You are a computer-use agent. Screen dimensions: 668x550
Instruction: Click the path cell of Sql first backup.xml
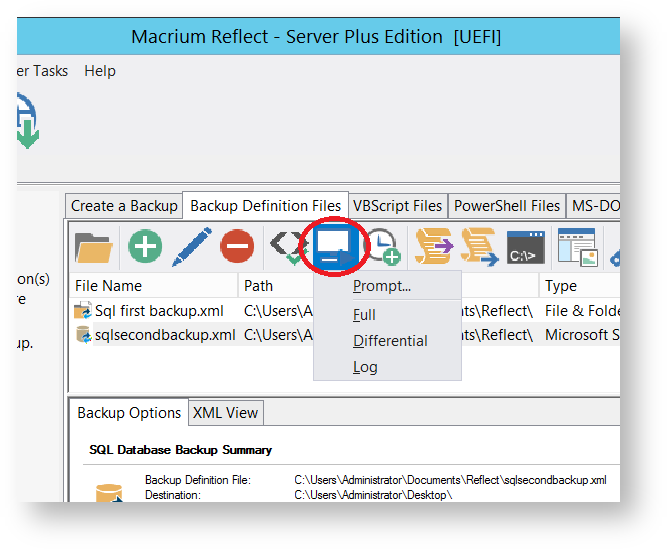tap(278, 311)
